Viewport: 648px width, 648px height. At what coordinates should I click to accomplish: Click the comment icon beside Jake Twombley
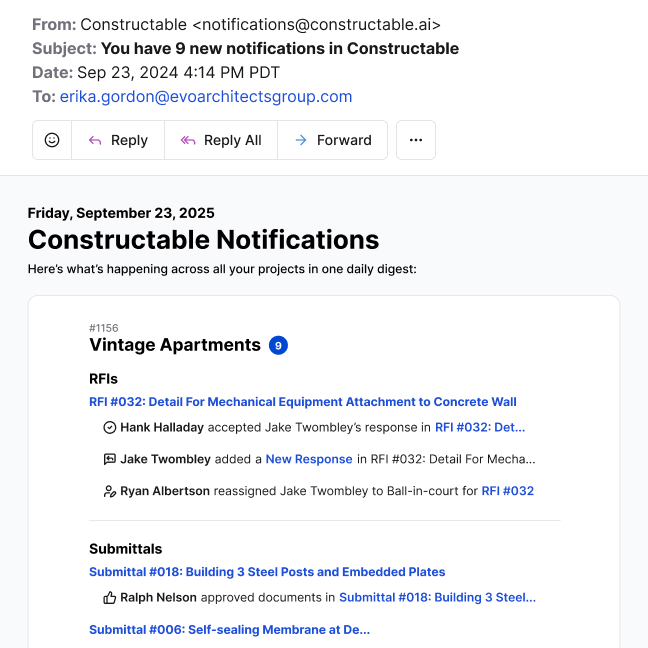click(x=110, y=459)
